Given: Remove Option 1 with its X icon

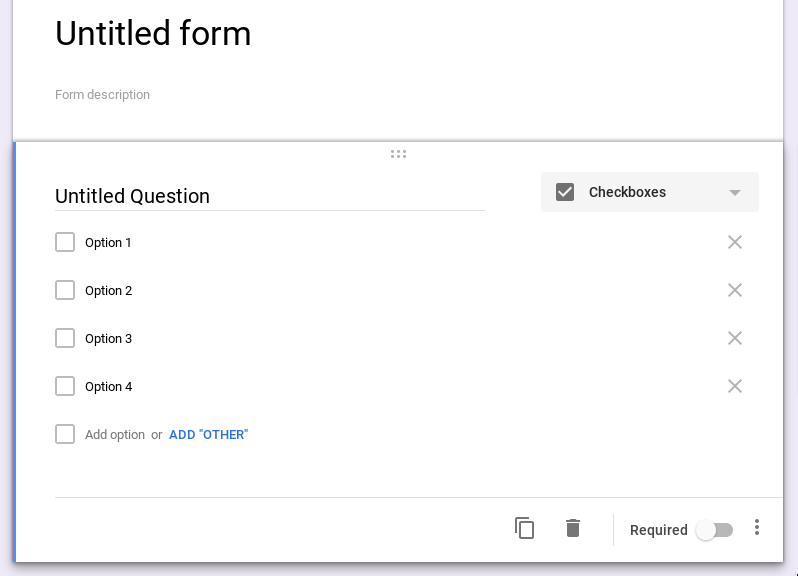Looking at the screenshot, I should pyautogui.click(x=735, y=242).
